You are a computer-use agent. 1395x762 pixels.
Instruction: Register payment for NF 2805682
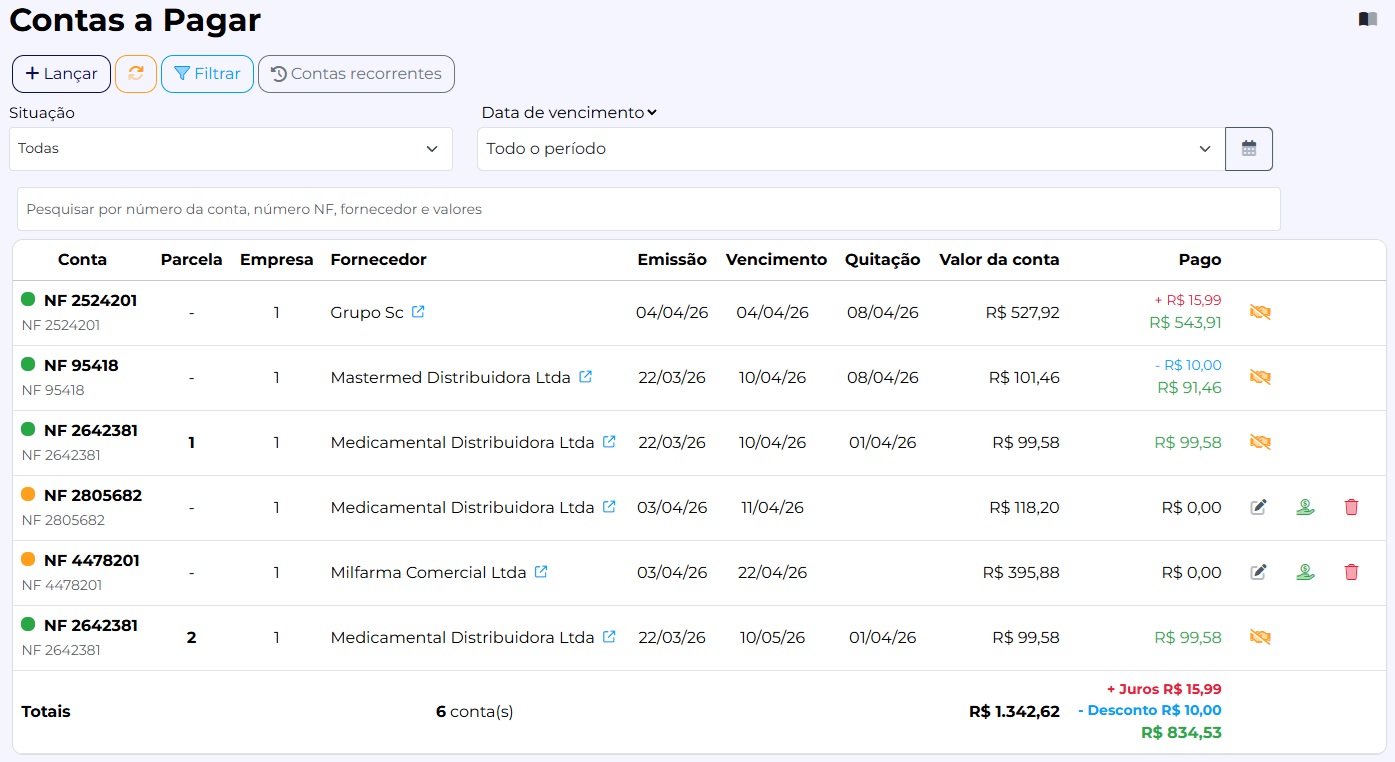[1305, 507]
